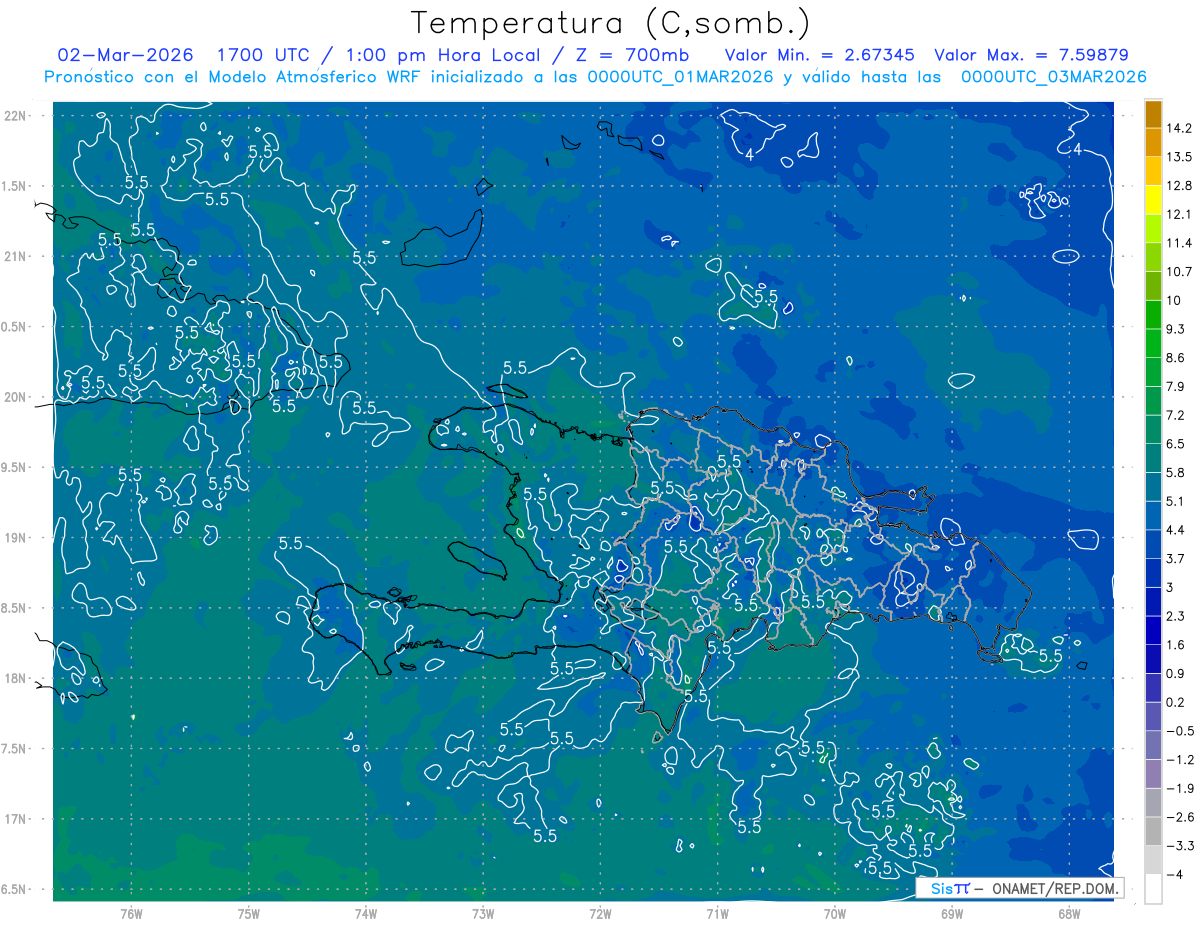Pick the yellow swatch between 12.8 and 12.1
This screenshot has width=1200, height=927.
coord(1153,200)
